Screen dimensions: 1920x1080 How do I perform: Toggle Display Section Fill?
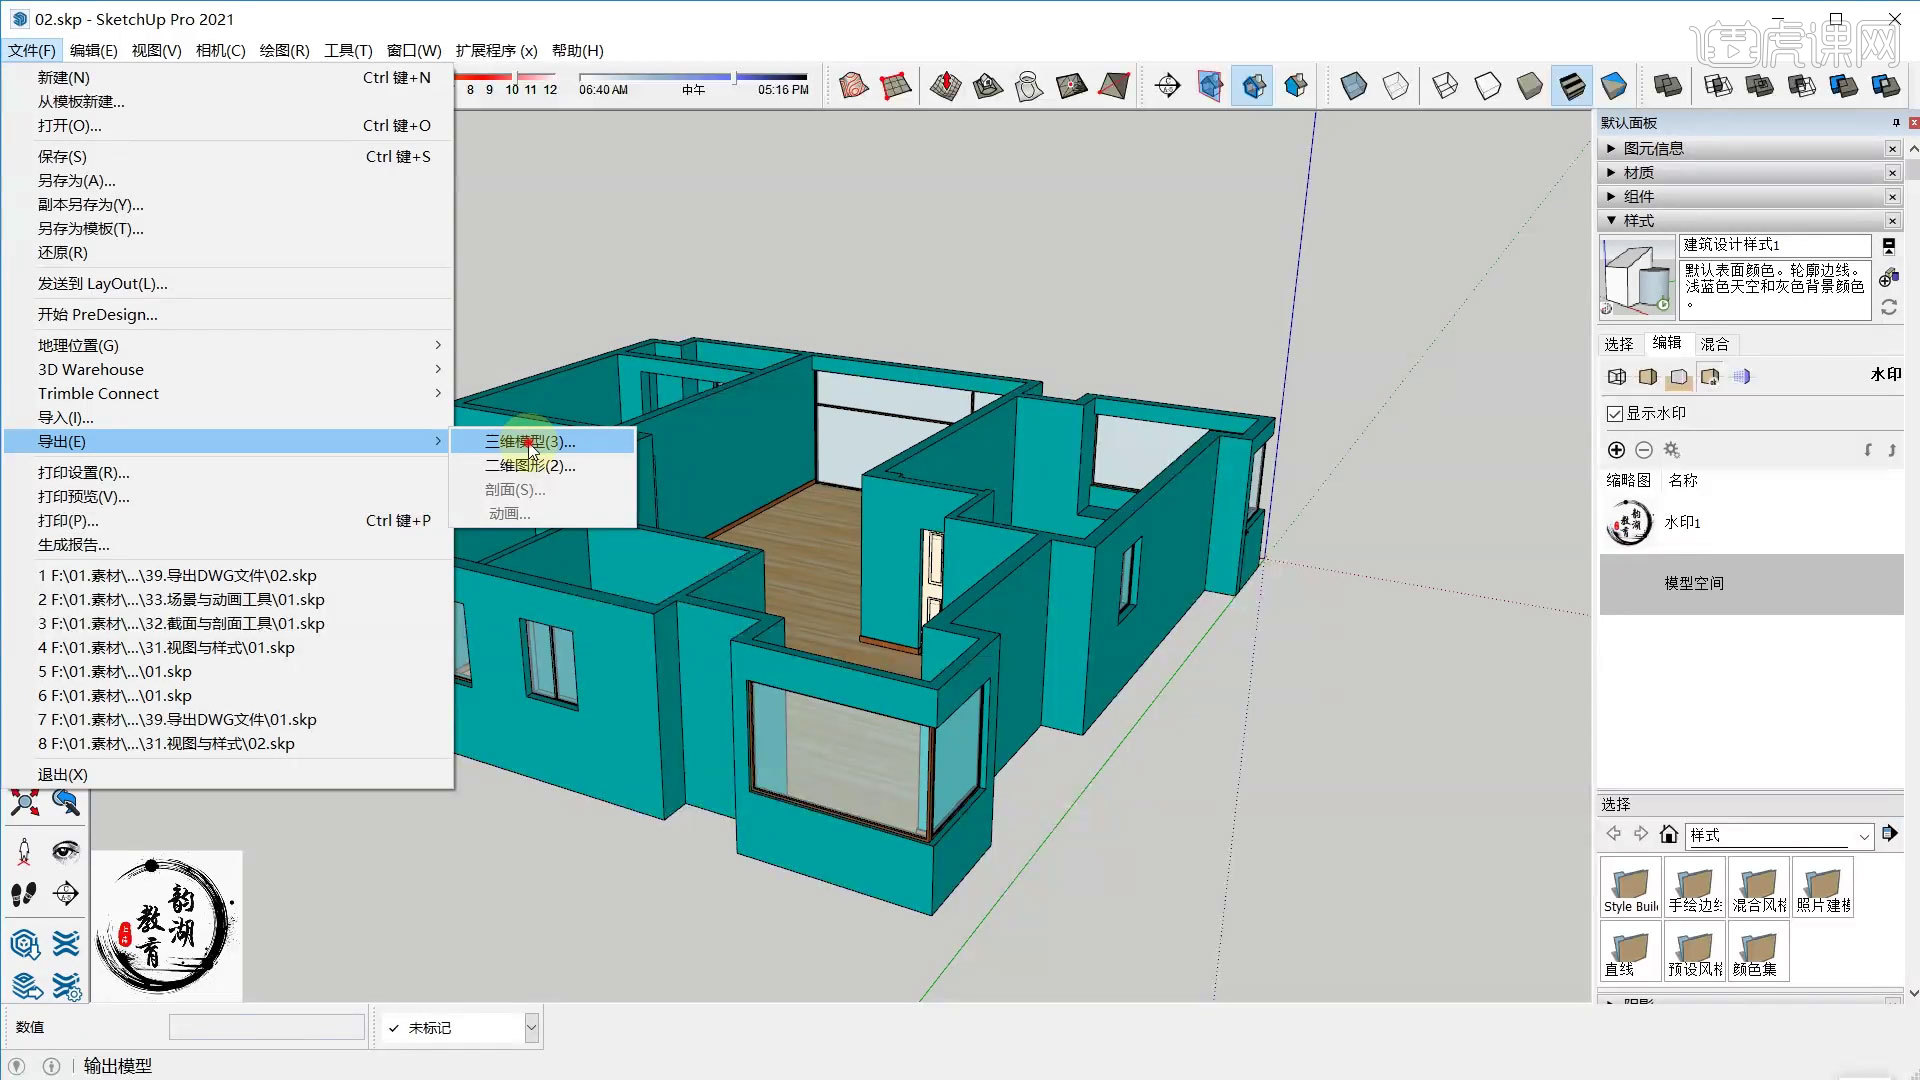(x=1296, y=86)
